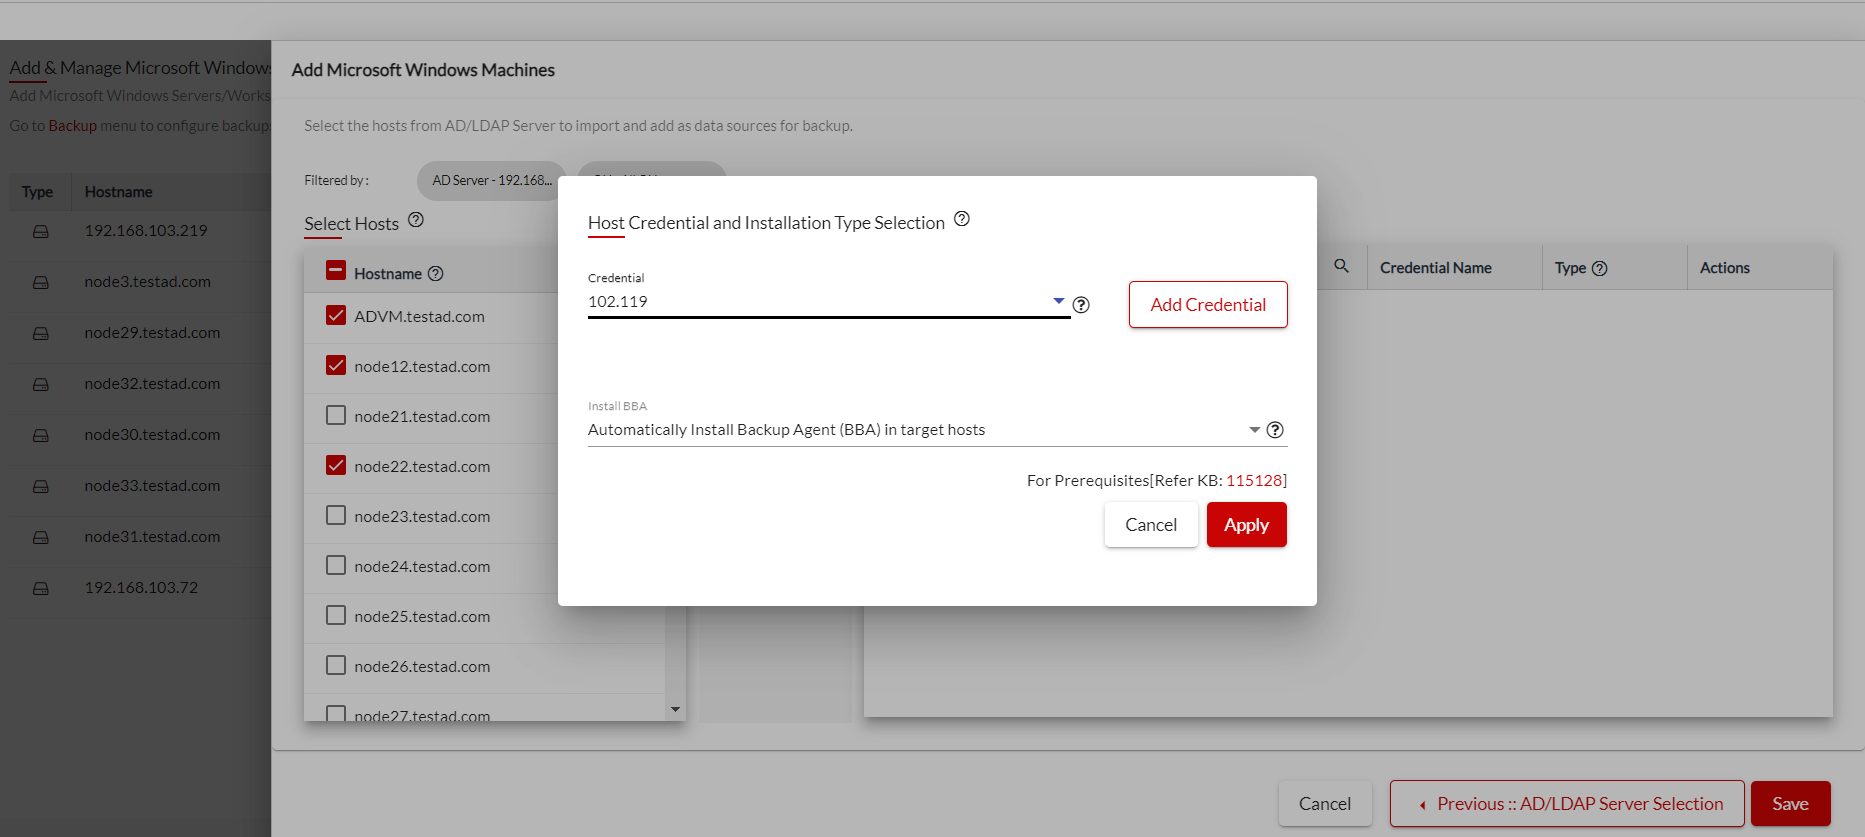1865x837 pixels.
Task: Click search magnifier icon in credential table
Action: point(1342,266)
